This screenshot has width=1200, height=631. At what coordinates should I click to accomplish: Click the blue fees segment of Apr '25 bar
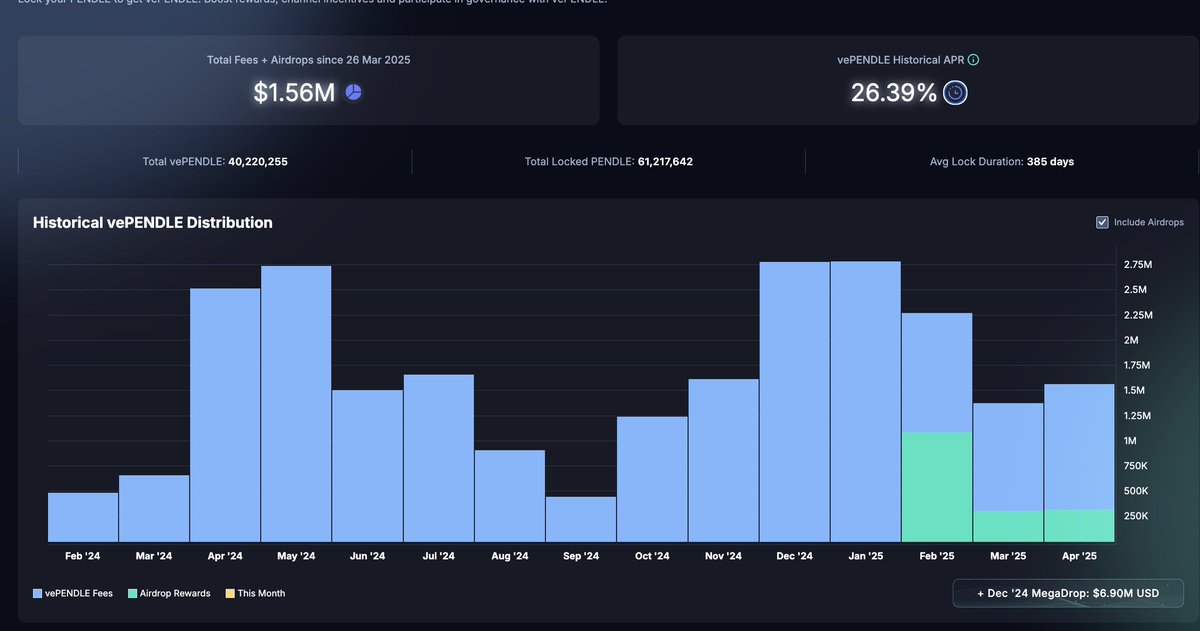point(1079,446)
